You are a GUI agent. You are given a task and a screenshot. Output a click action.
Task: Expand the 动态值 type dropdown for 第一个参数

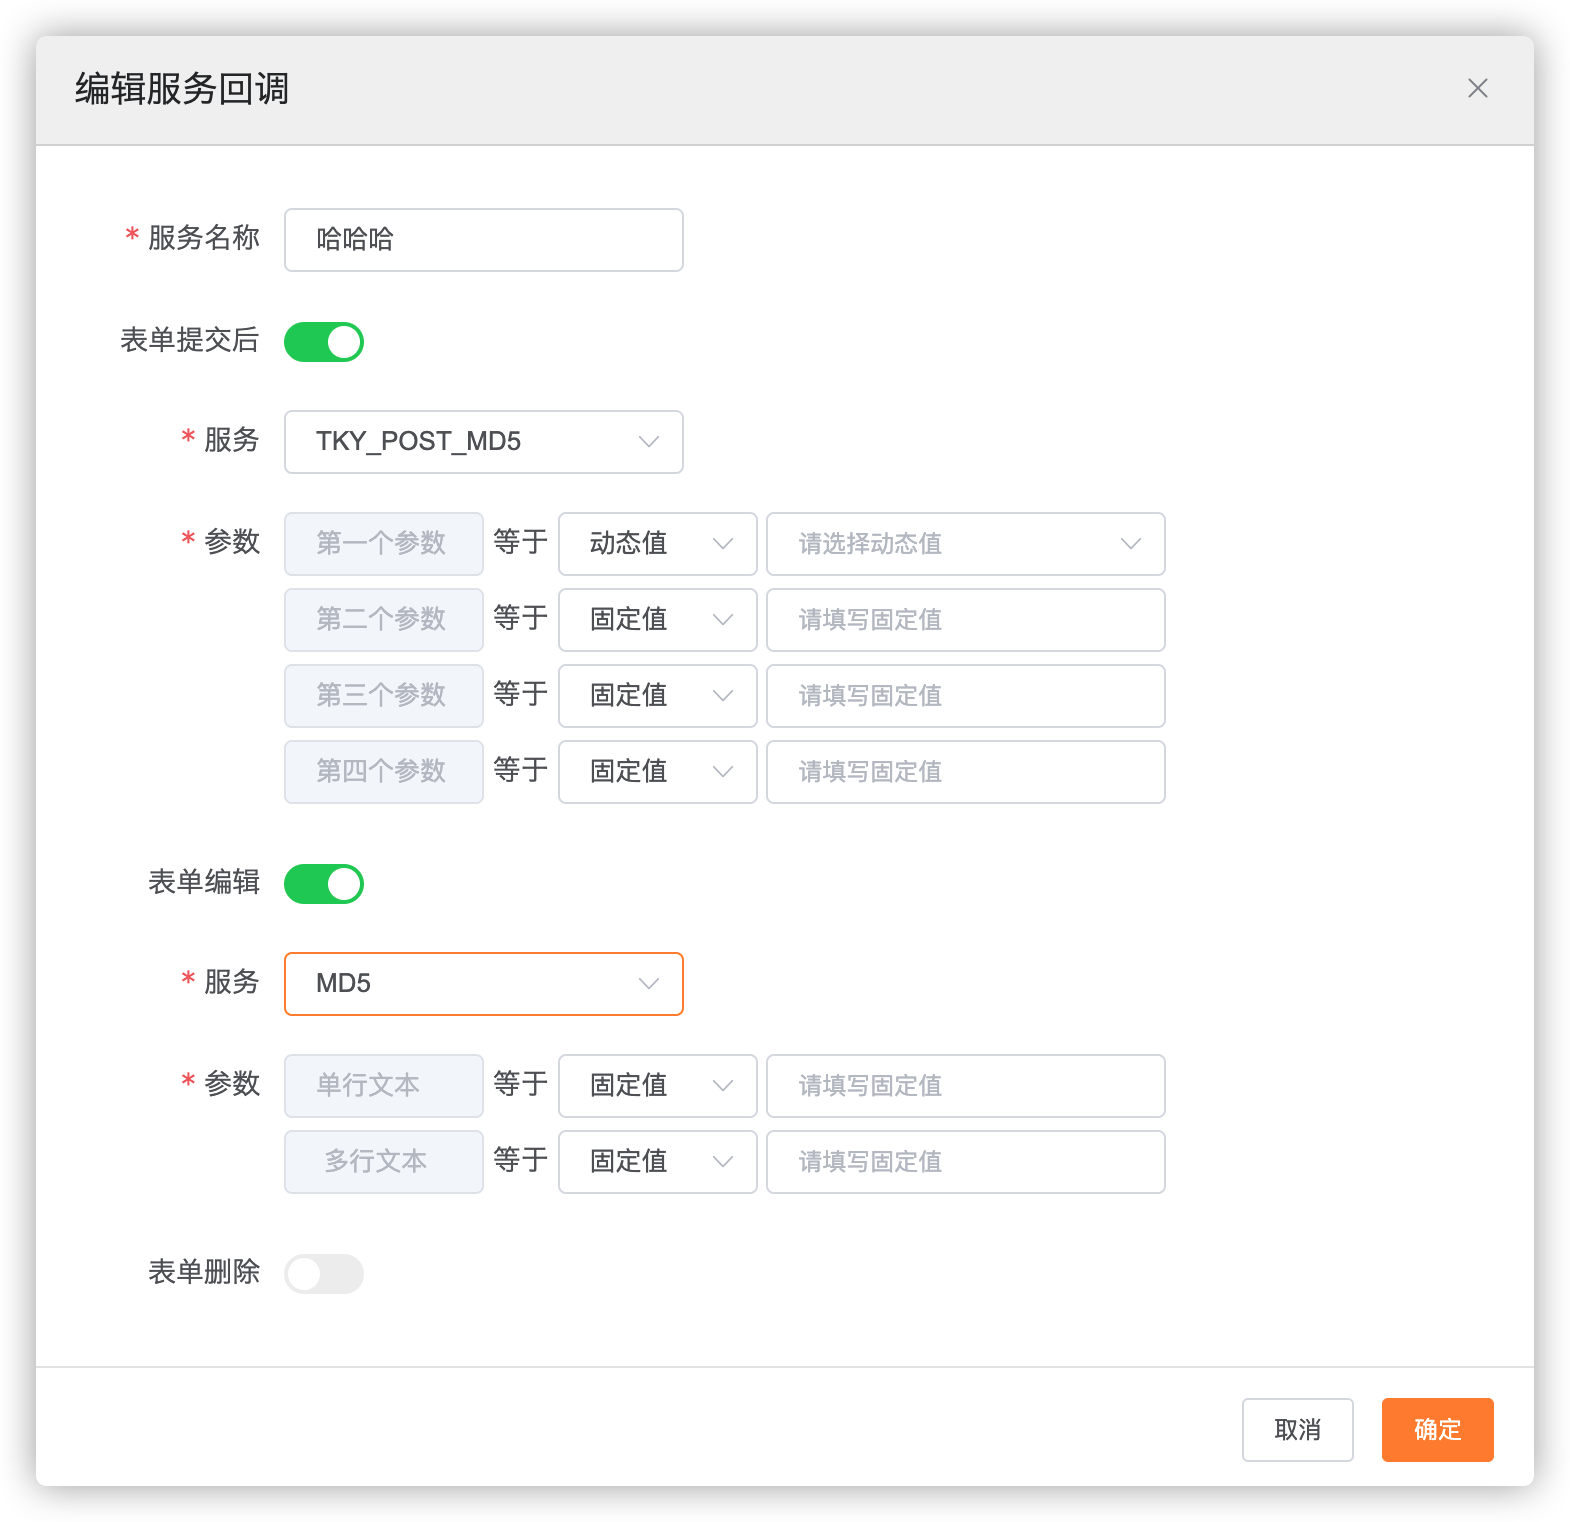point(657,544)
